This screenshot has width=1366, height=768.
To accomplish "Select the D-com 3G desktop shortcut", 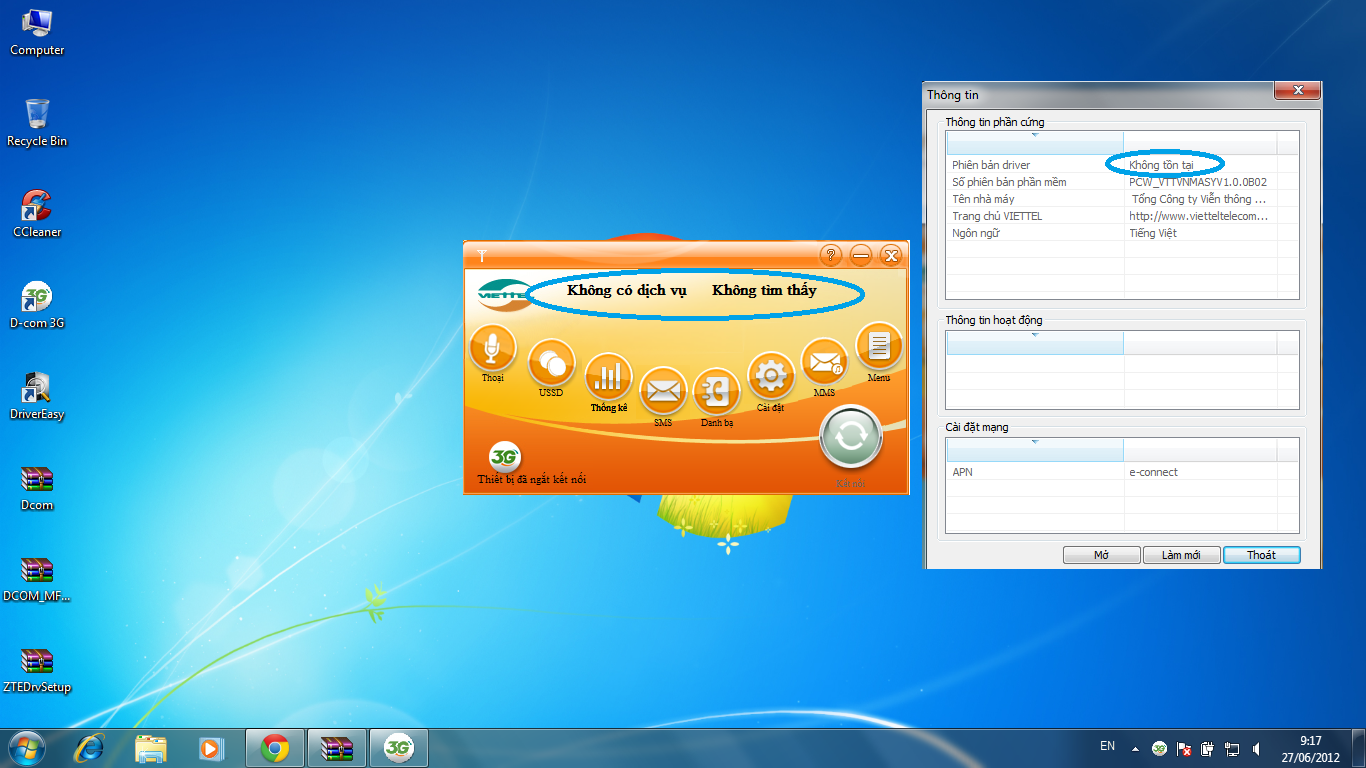I will click(37, 305).
